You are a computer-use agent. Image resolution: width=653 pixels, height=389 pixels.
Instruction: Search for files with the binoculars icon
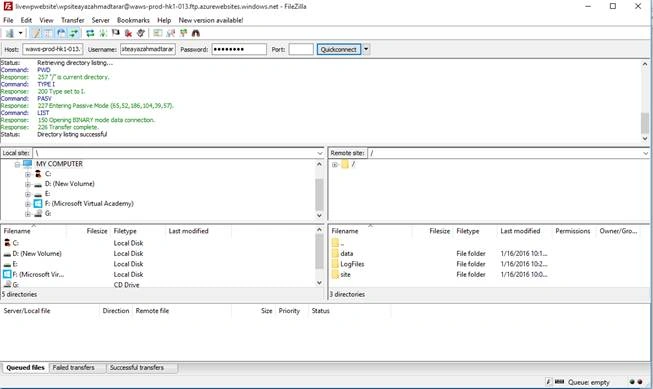(x=196, y=33)
